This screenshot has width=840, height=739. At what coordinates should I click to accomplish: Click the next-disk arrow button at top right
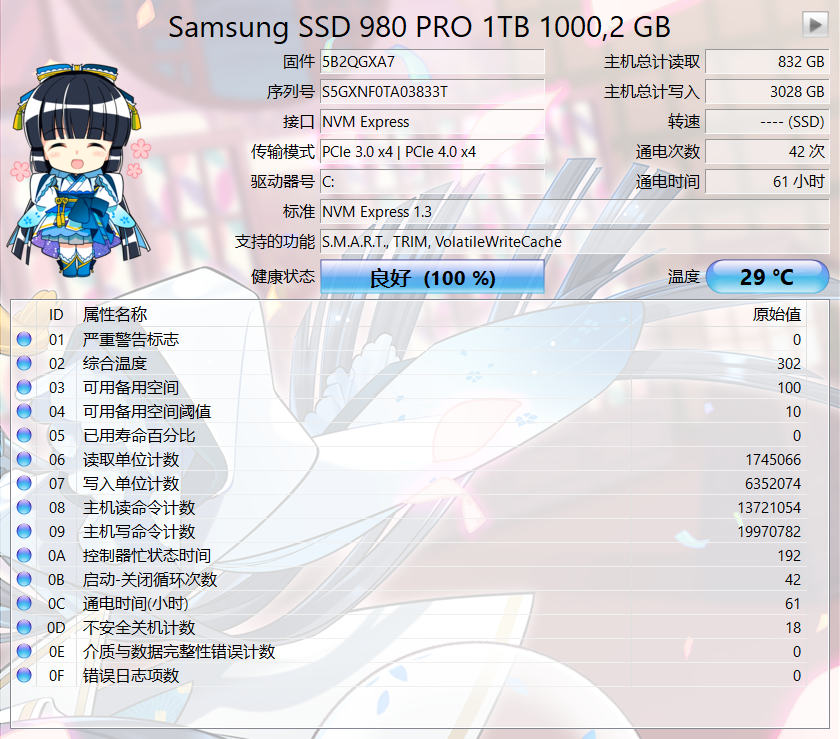pos(815,25)
